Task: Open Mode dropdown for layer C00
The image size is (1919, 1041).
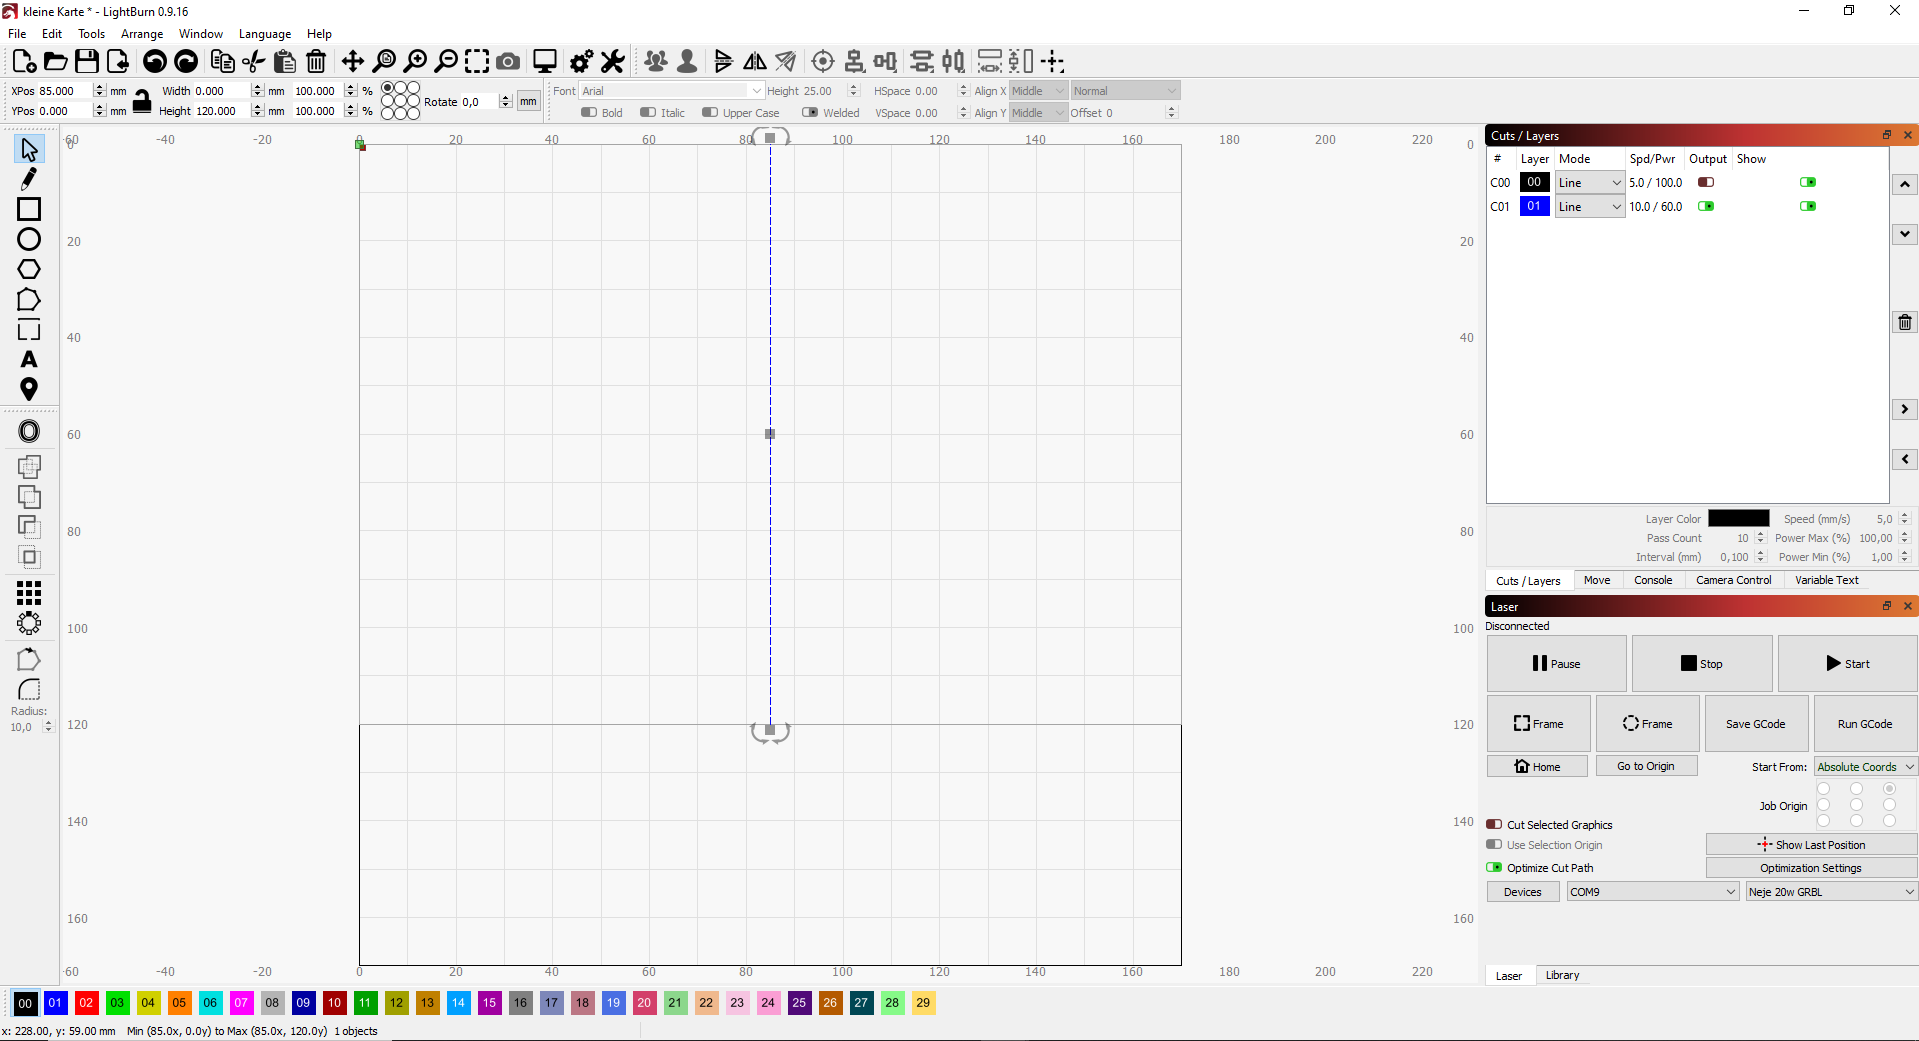Action: tap(1590, 183)
